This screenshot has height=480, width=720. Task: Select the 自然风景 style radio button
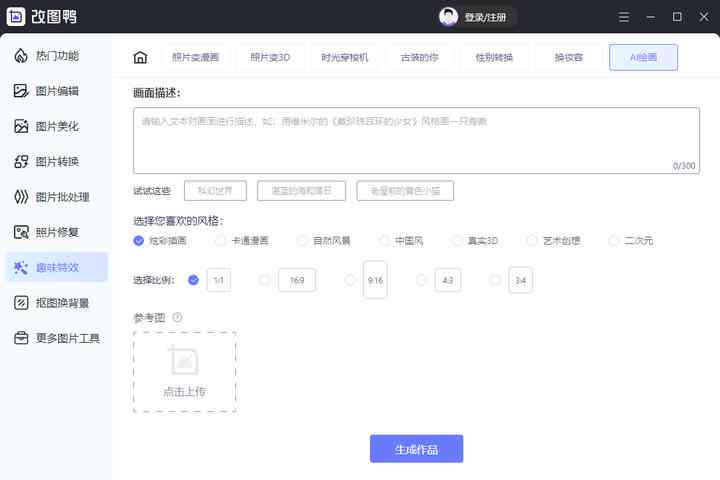pos(302,240)
